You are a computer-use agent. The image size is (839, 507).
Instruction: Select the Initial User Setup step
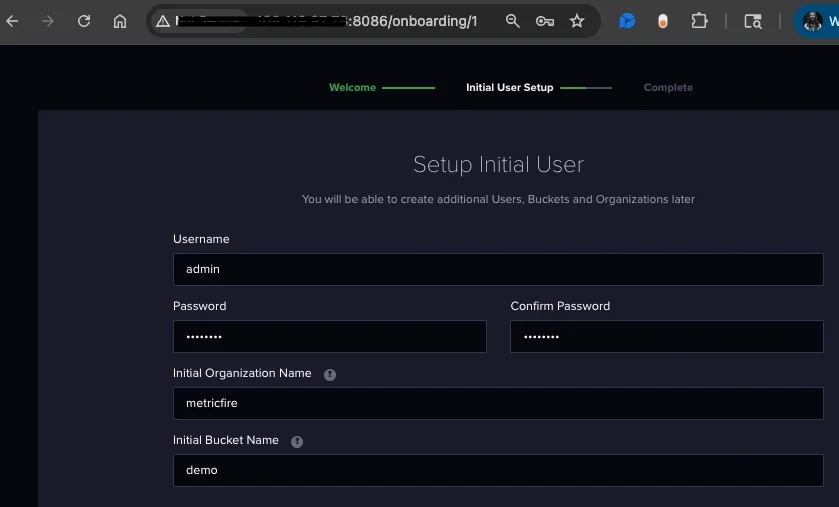point(509,88)
